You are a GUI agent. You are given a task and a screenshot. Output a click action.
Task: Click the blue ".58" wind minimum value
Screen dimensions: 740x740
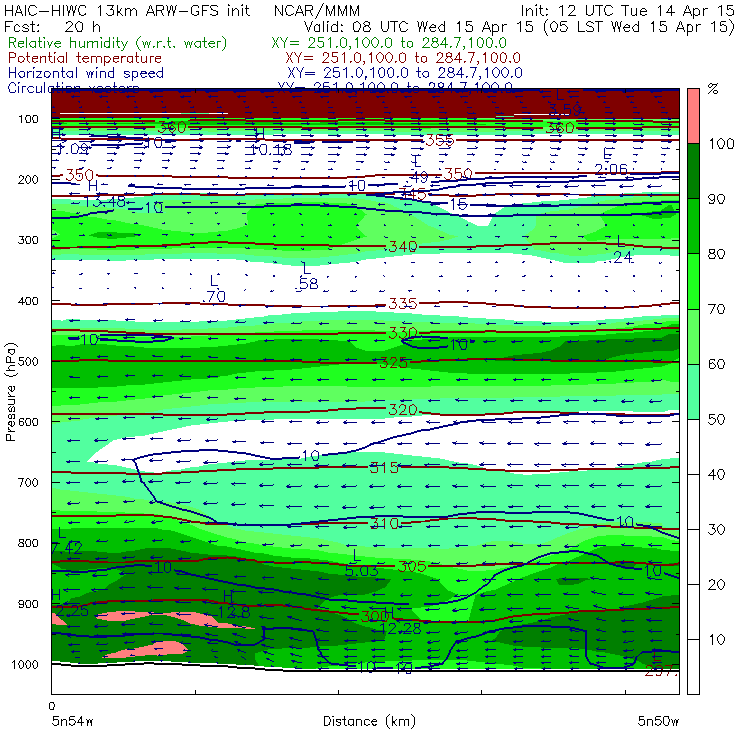pos(306,283)
